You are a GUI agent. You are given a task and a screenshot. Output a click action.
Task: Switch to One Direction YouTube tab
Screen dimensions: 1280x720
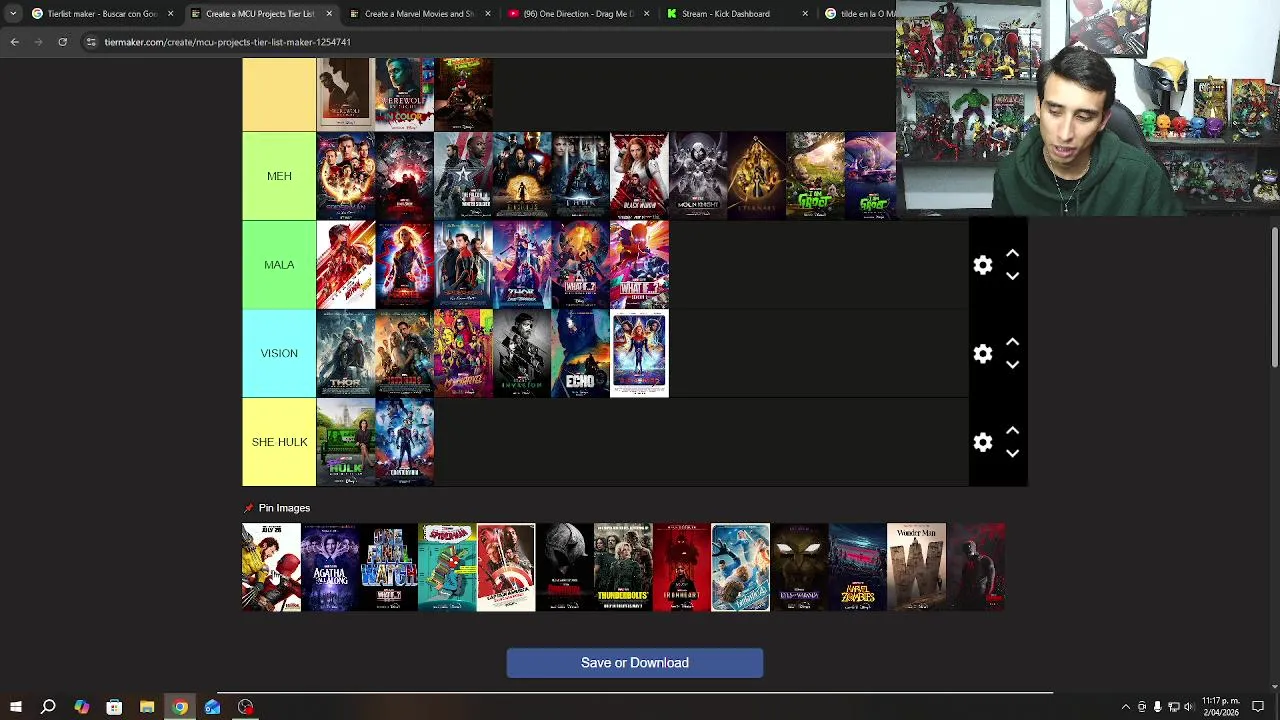(578, 14)
